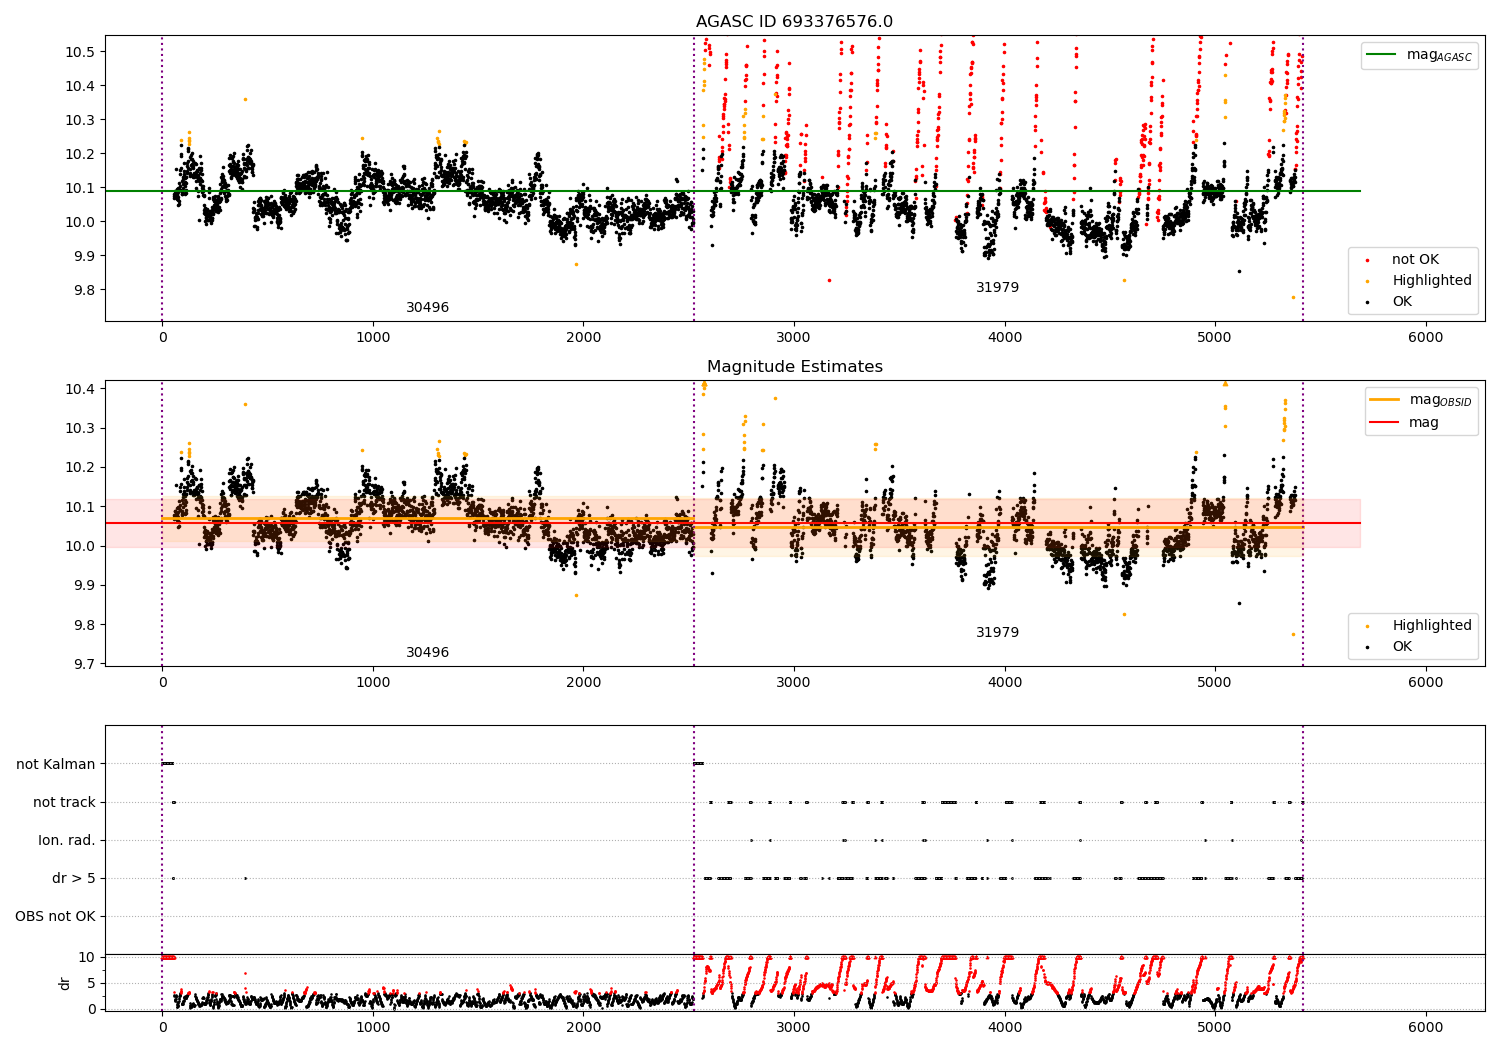Click the 'not Kalman' axis label

(56, 765)
